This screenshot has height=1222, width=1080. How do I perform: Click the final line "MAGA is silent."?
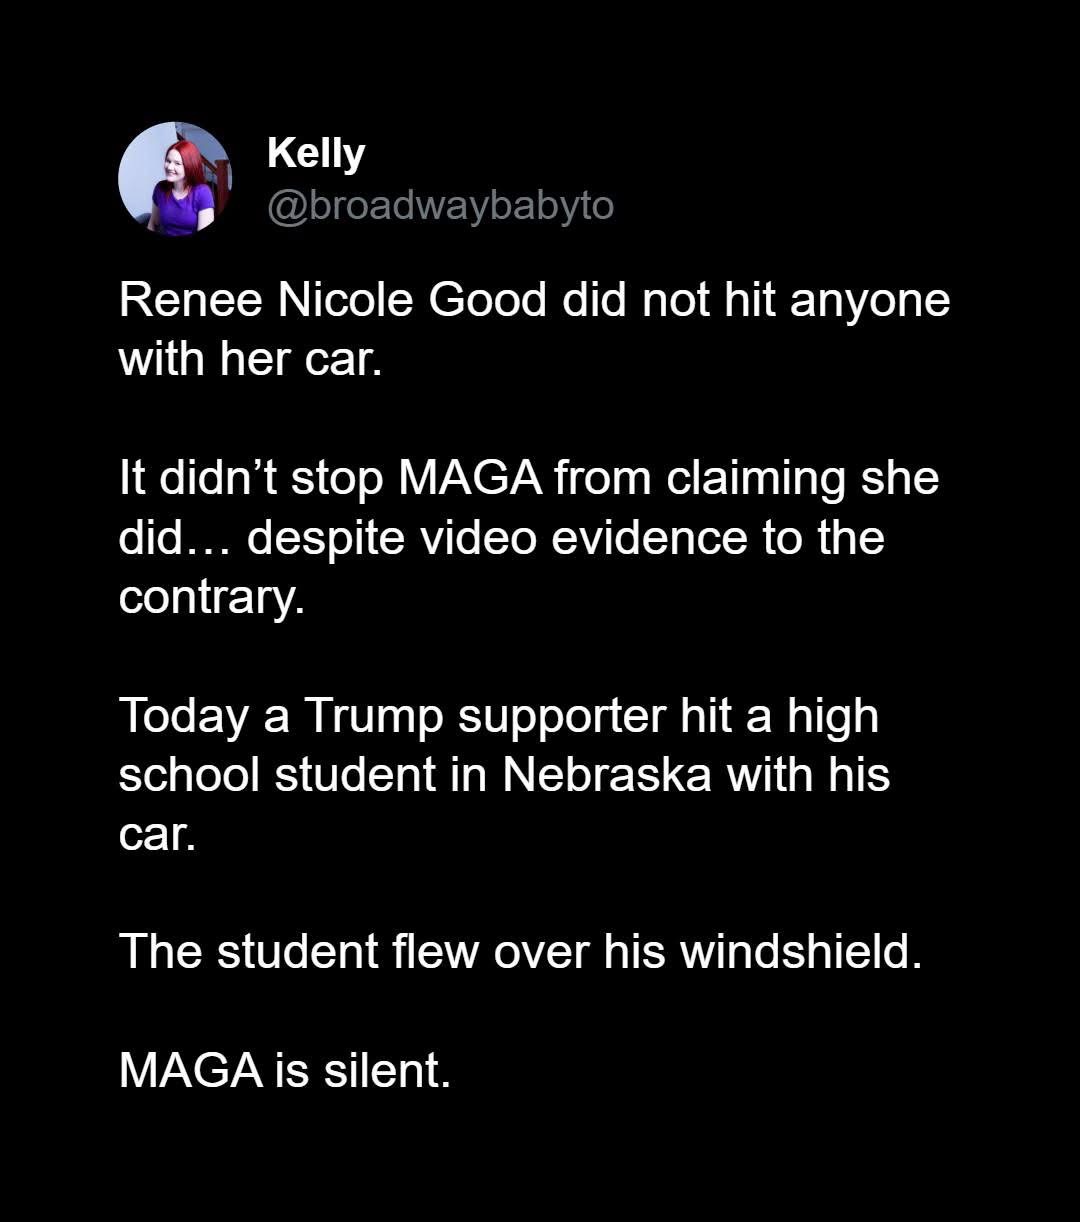(x=284, y=1071)
